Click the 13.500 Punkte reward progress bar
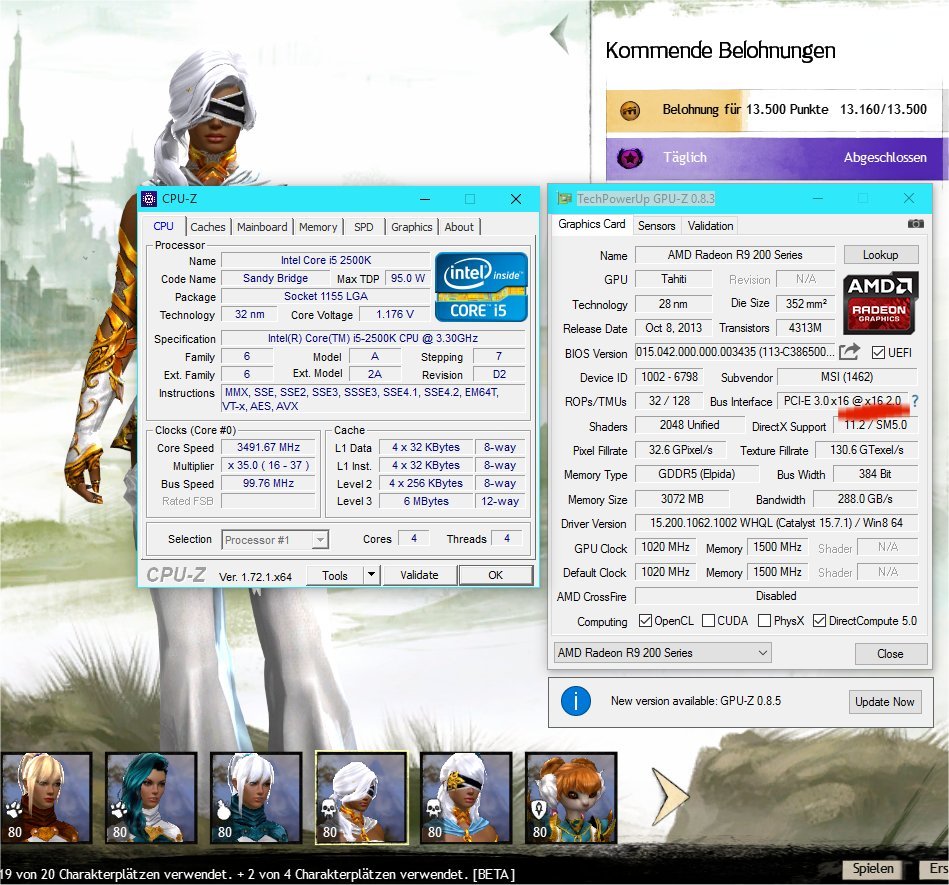The image size is (949, 885). (774, 110)
